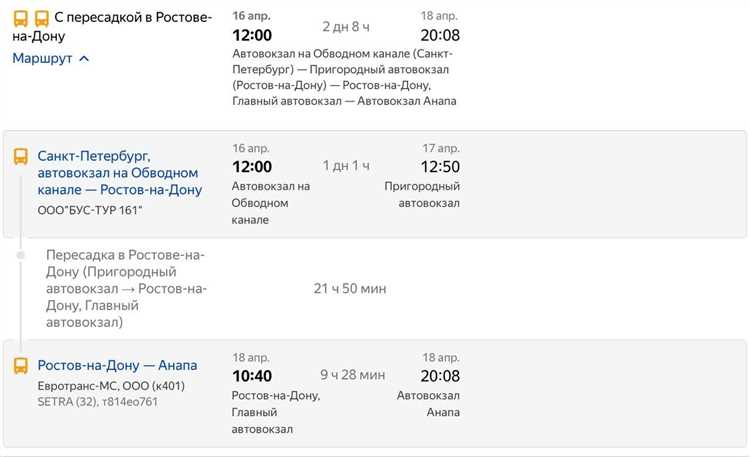Screen dimensions: 750x457
Task: Click the second bus icon beside the transfer title
Action: [42, 19]
